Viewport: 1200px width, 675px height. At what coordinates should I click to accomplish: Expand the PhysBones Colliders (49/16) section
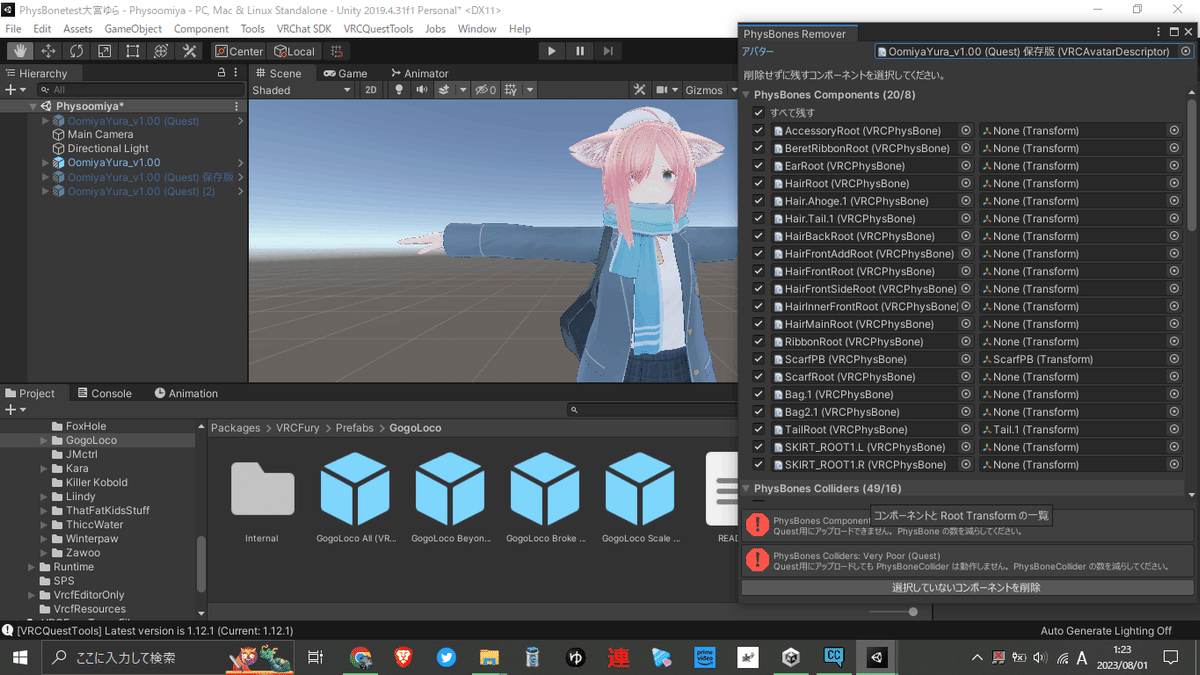[x=745, y=488]
